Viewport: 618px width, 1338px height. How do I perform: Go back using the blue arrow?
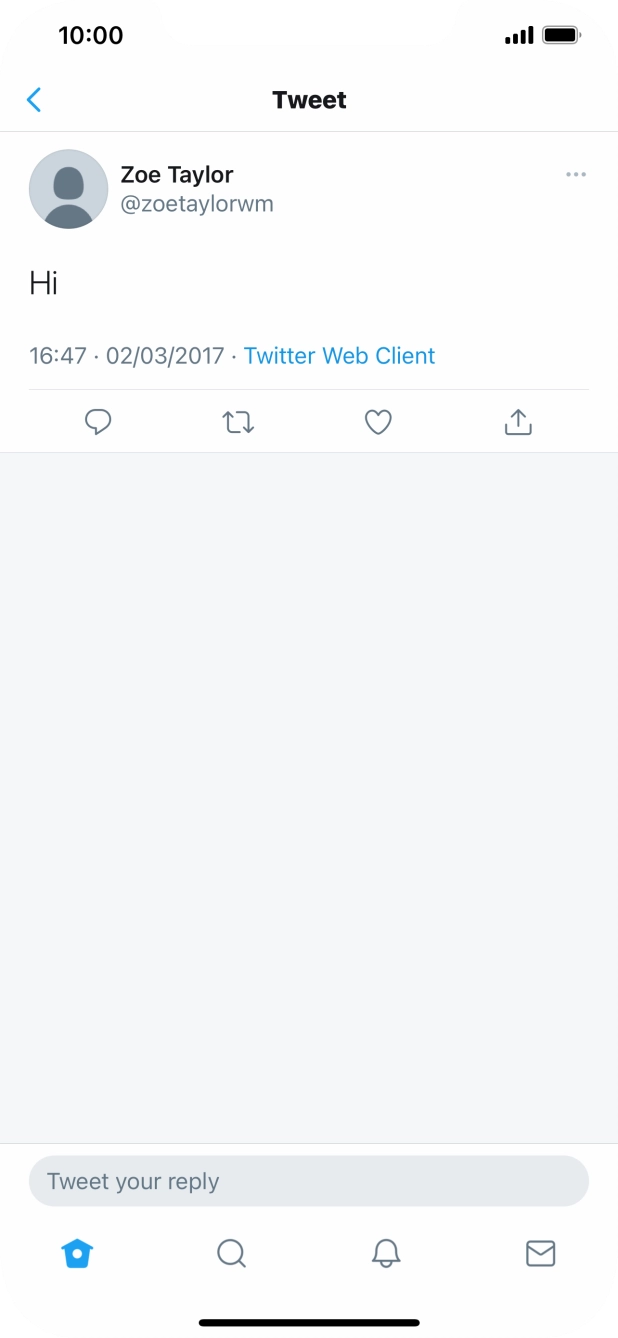34,100
